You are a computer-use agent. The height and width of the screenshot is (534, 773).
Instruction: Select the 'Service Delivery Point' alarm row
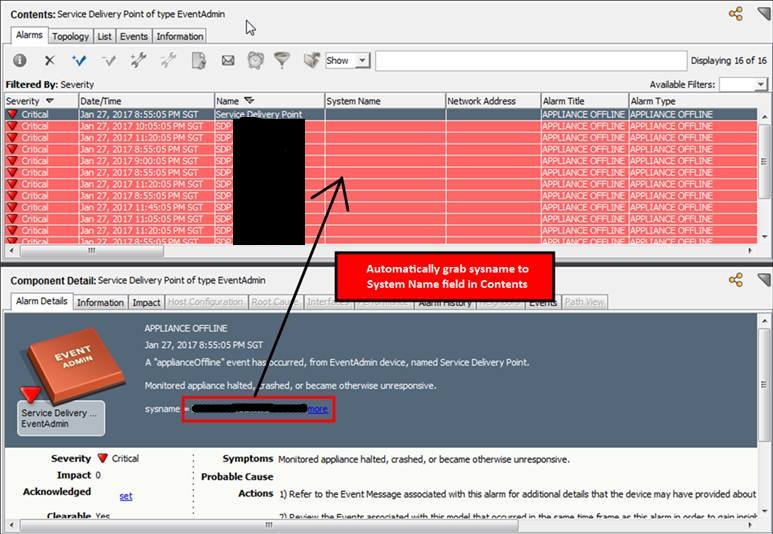pos(381,114)
